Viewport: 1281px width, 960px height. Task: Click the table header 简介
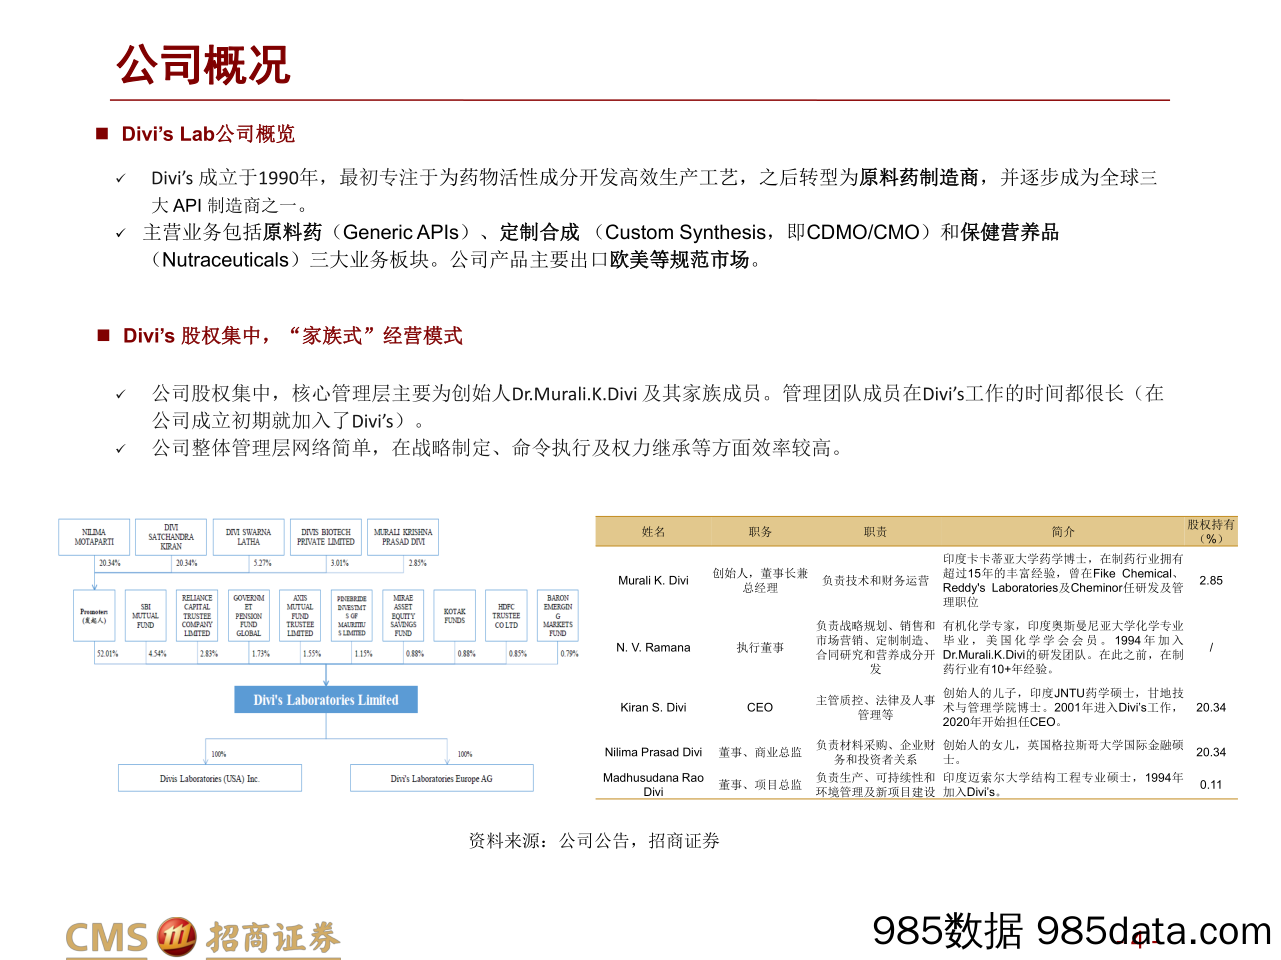click(x=1063, y=532)
